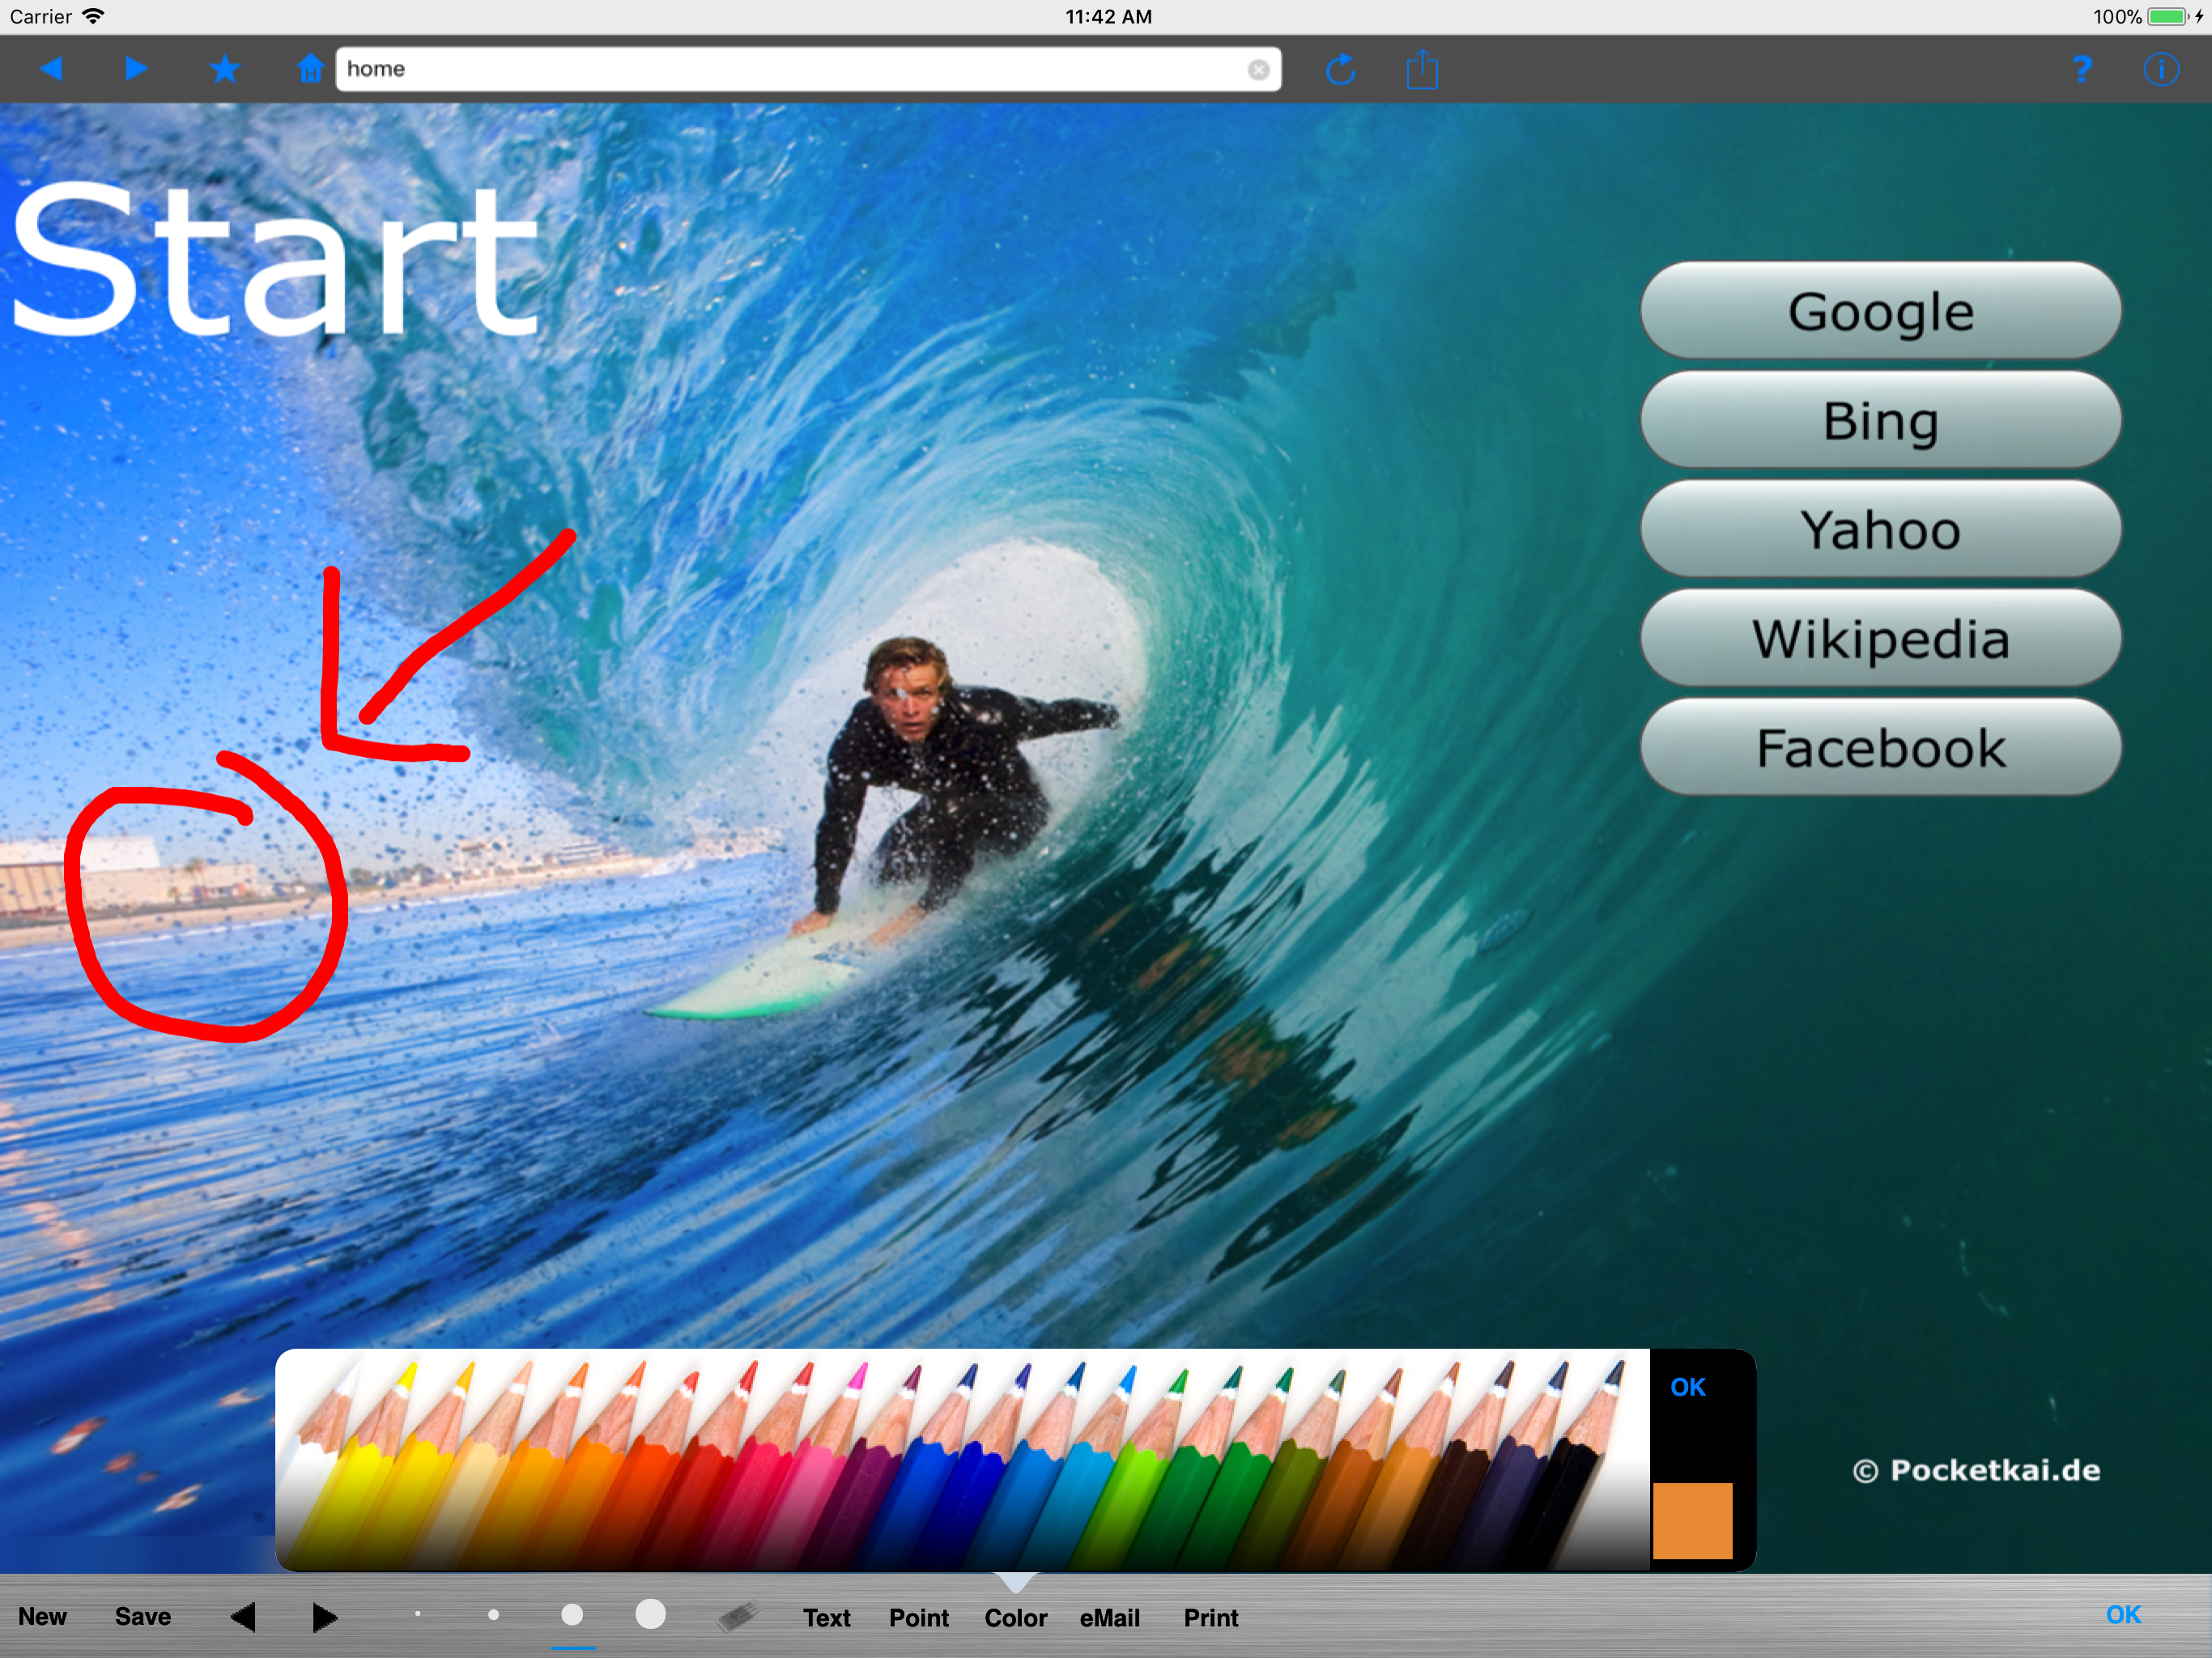The image size is (2212, 1658).
Task: Clear the address field text
Action: pos(1258,69)
